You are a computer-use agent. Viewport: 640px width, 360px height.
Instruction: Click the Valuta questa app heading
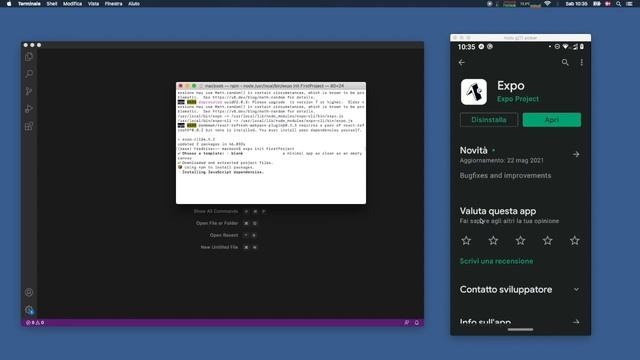(x=498, y=211)
